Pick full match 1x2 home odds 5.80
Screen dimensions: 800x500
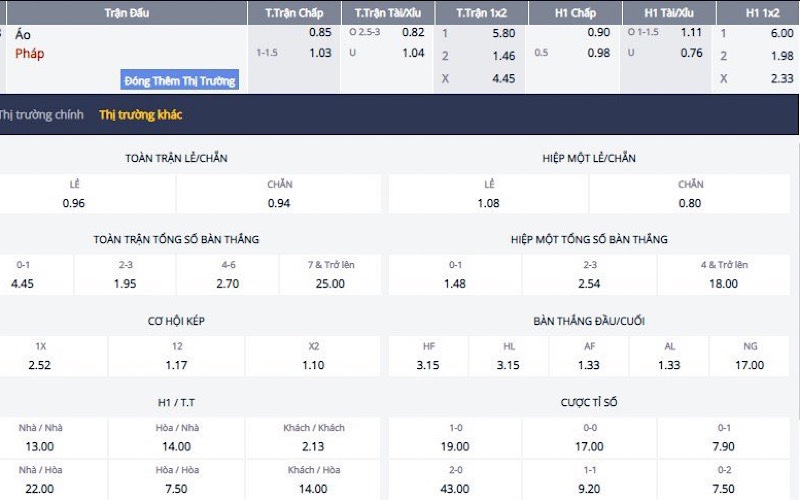point(503,33)
